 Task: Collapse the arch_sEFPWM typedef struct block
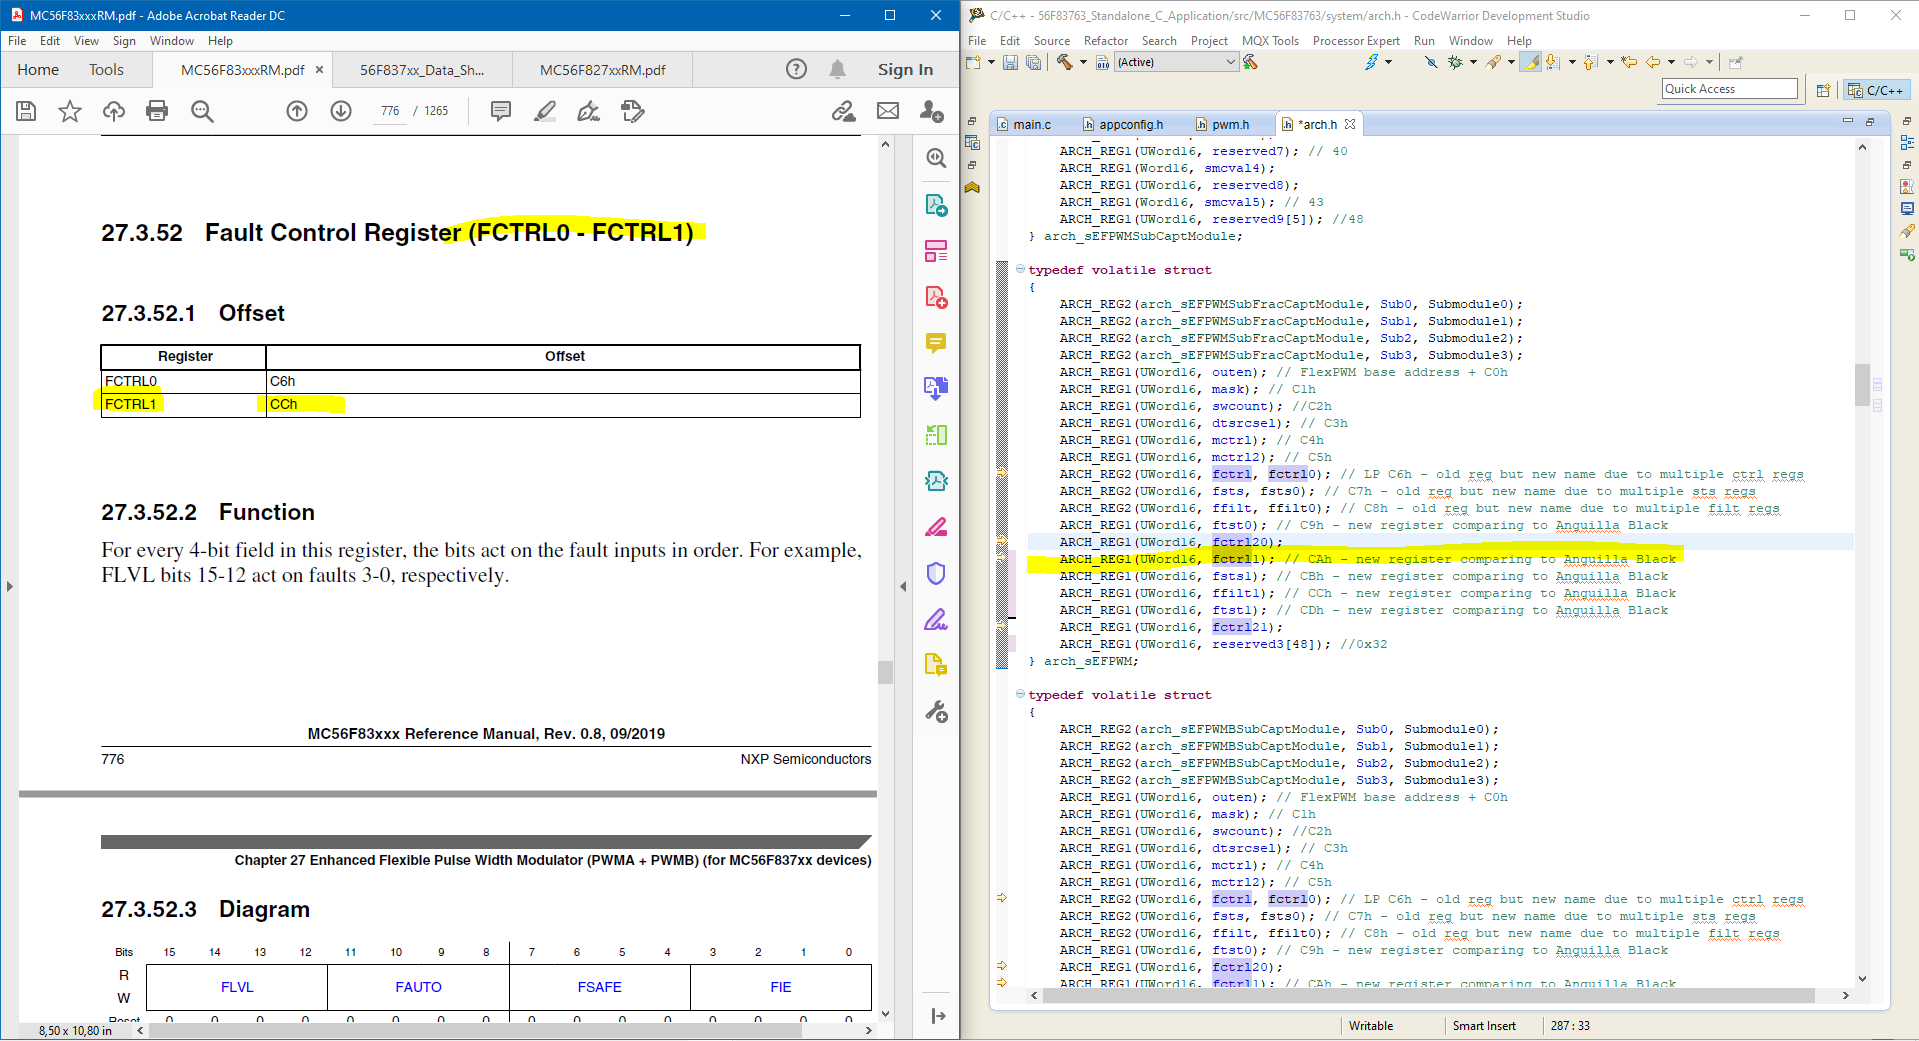point(1020,269)
